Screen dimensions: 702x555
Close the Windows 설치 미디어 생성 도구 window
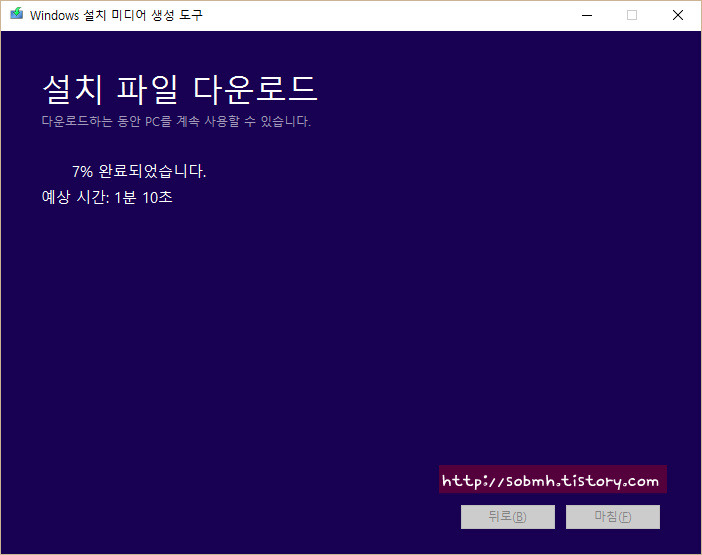click(678, 15)
